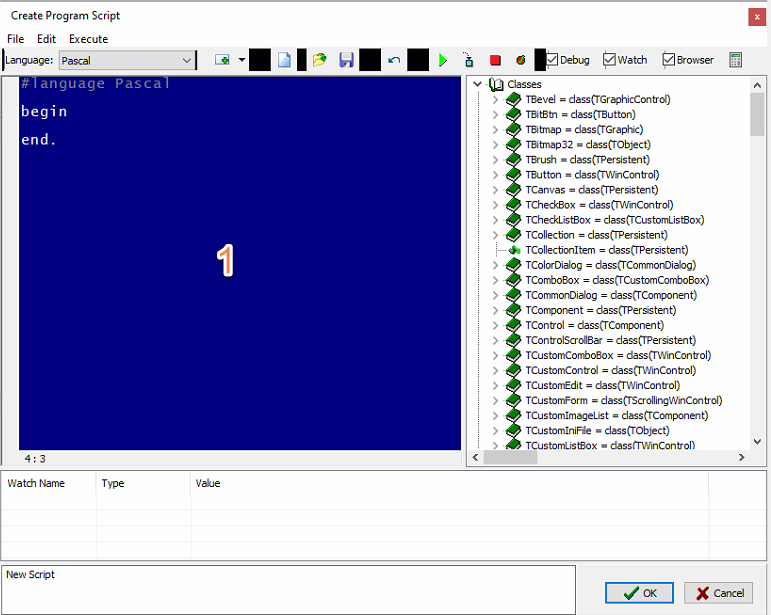Select TCustomComboBox = class(TWinControl) row

[x=618, y=355]
